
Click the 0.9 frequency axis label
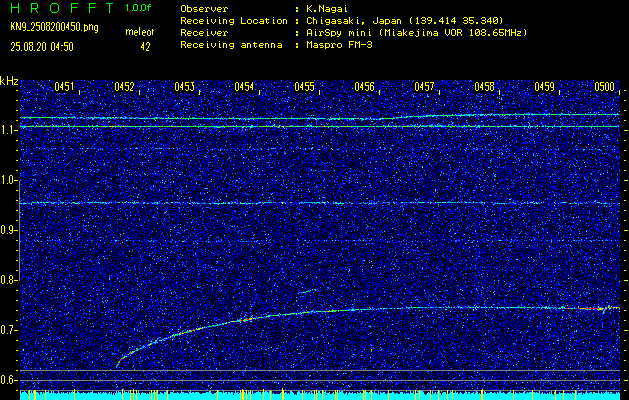click(9, 230)
